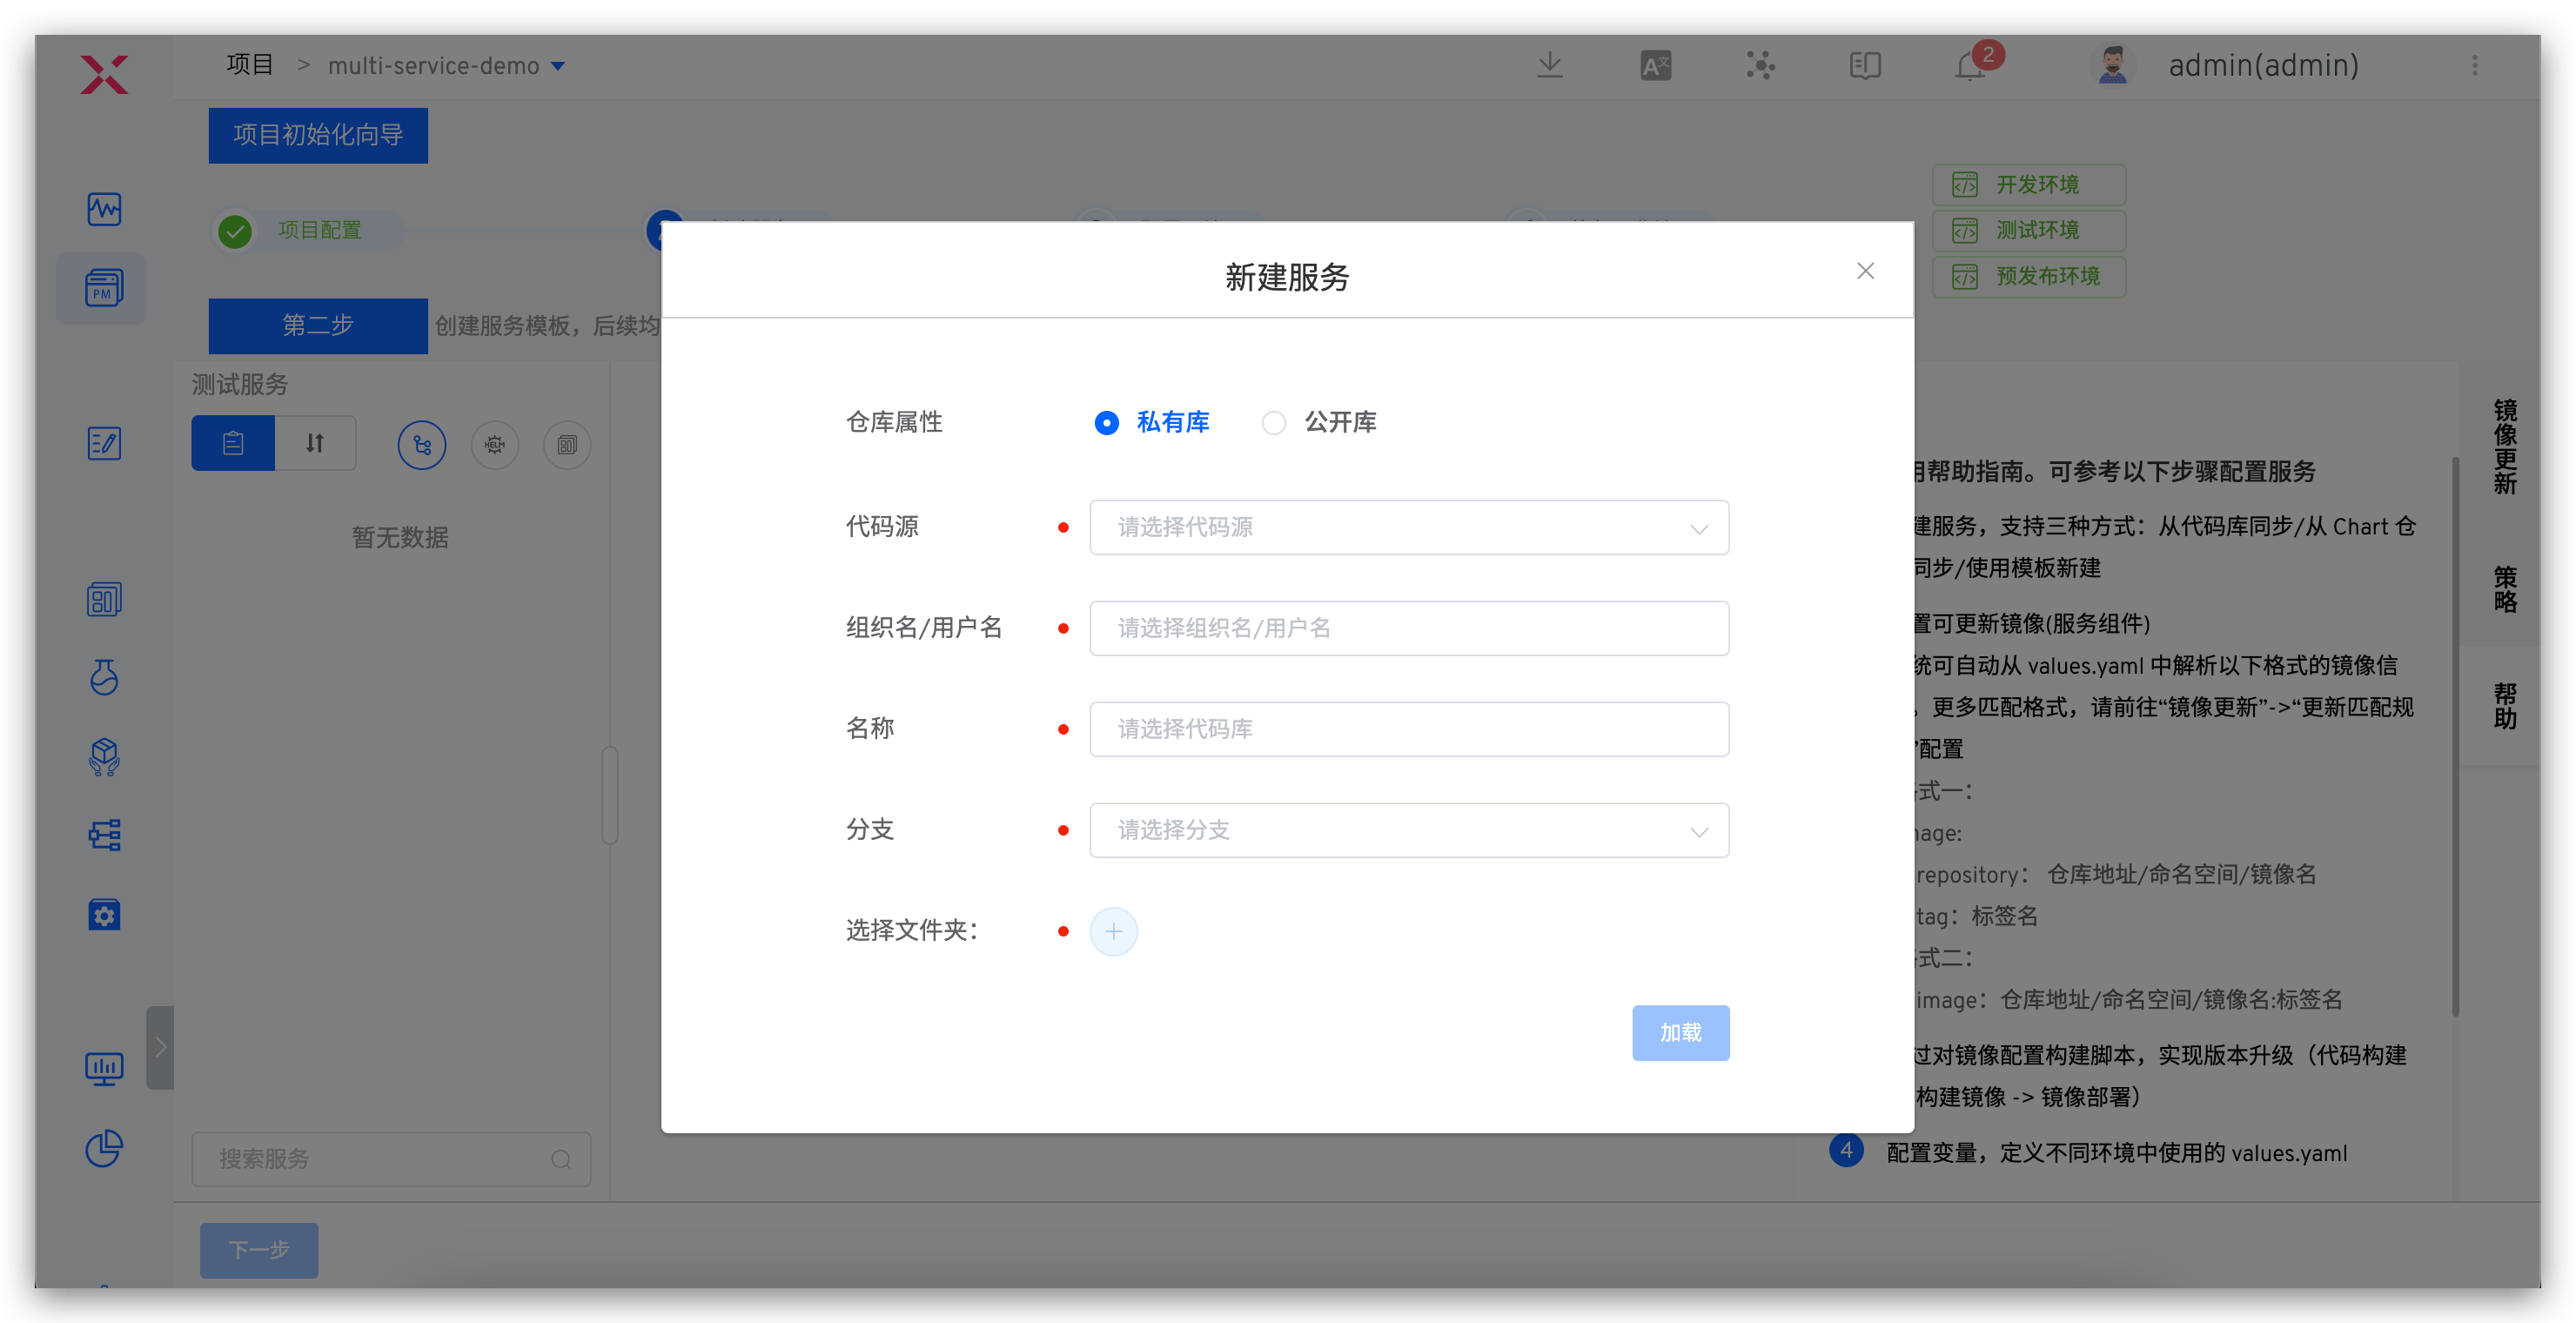Select the 私有库 radio option
The image size is (2576, 1323).
click(x=1106, y=422)
